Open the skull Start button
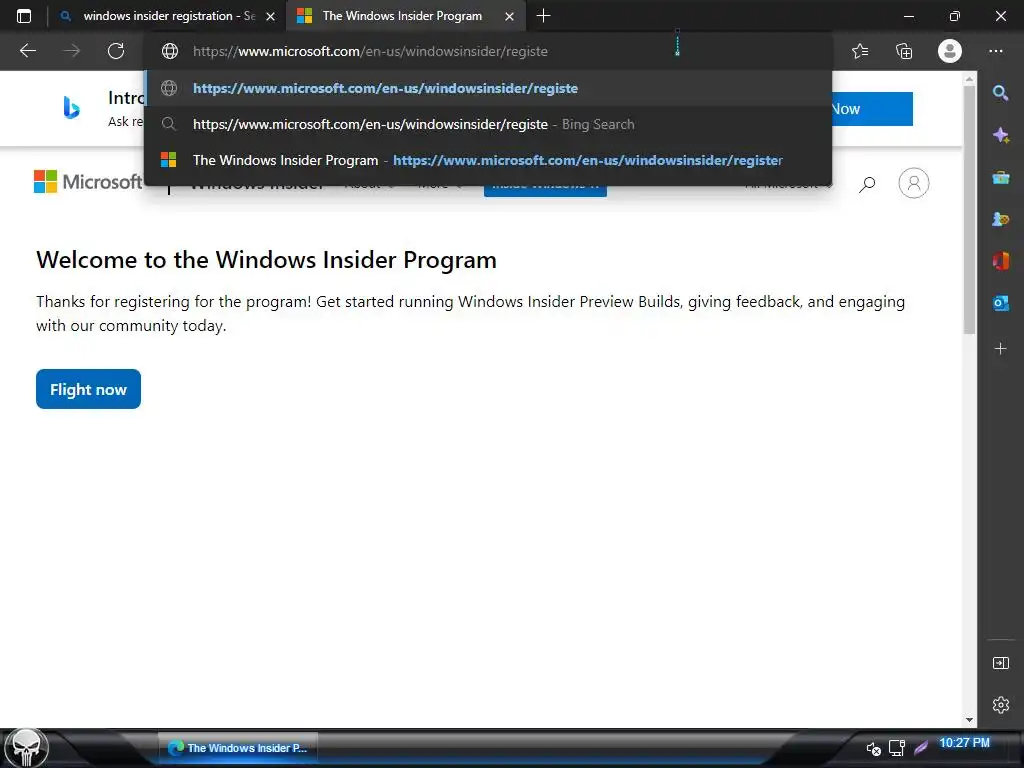Image resolution: width=1024 pixels, height=768 pixels. (x=24, y=748)
